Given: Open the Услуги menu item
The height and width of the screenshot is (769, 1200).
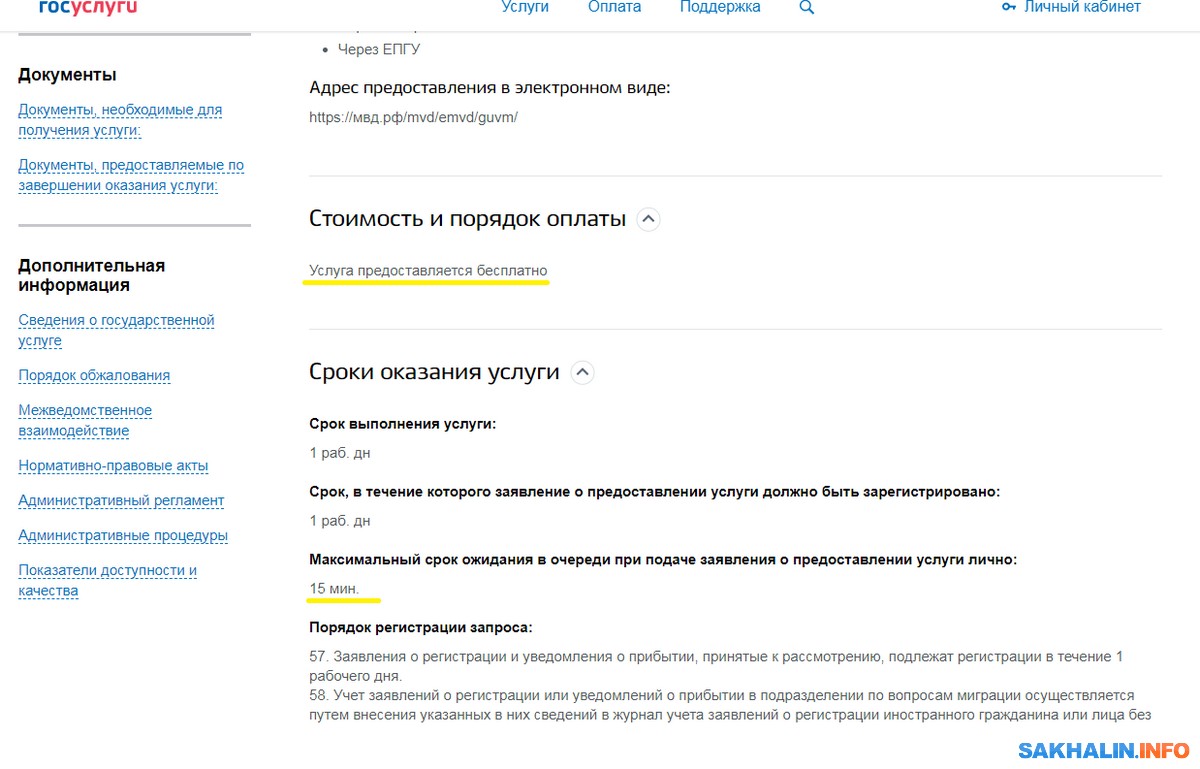Looking at the screenshot, I should pyautogui.click(x=525, y=8).
